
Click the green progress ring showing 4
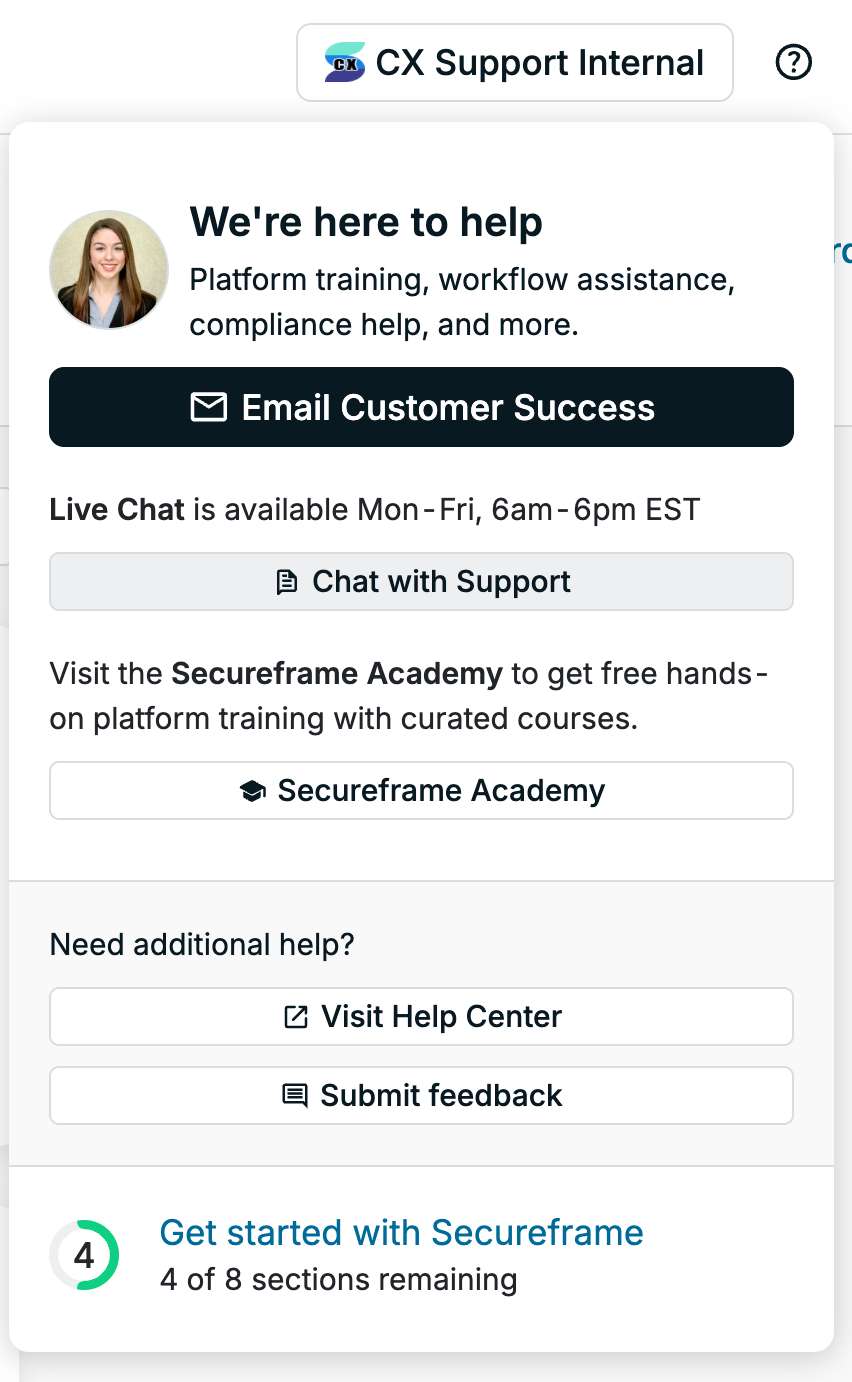(x=84, y=1255)
